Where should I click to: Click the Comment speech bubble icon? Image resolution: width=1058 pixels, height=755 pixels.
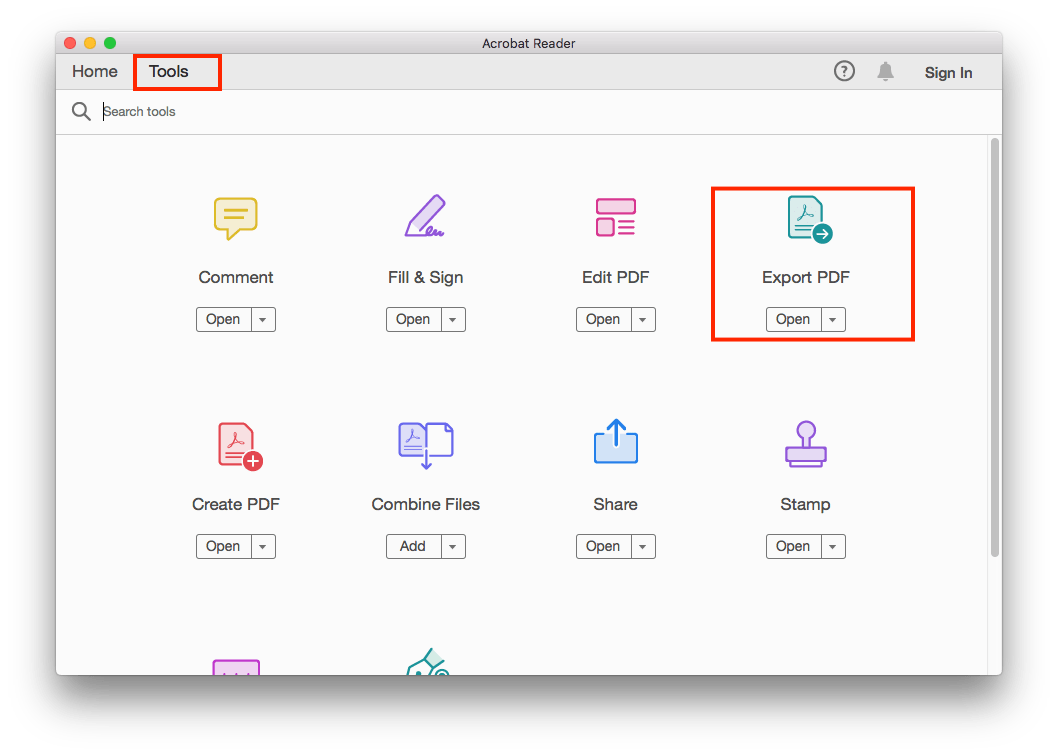click(x=235, y=218)
